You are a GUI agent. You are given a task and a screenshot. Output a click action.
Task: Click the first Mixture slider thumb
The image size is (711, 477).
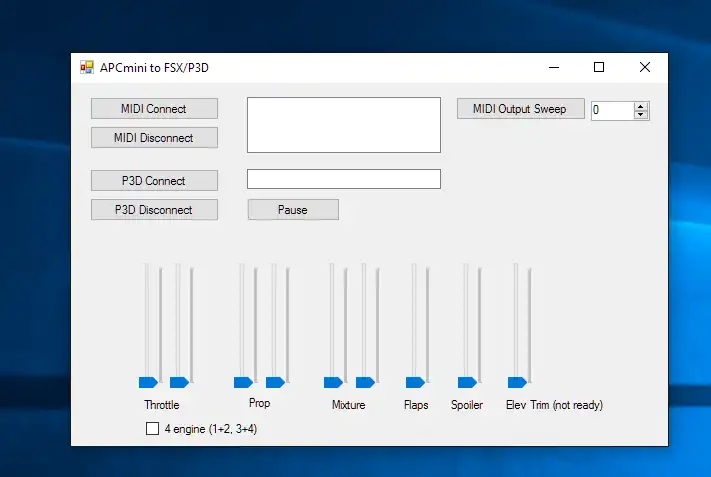[334, 383]
